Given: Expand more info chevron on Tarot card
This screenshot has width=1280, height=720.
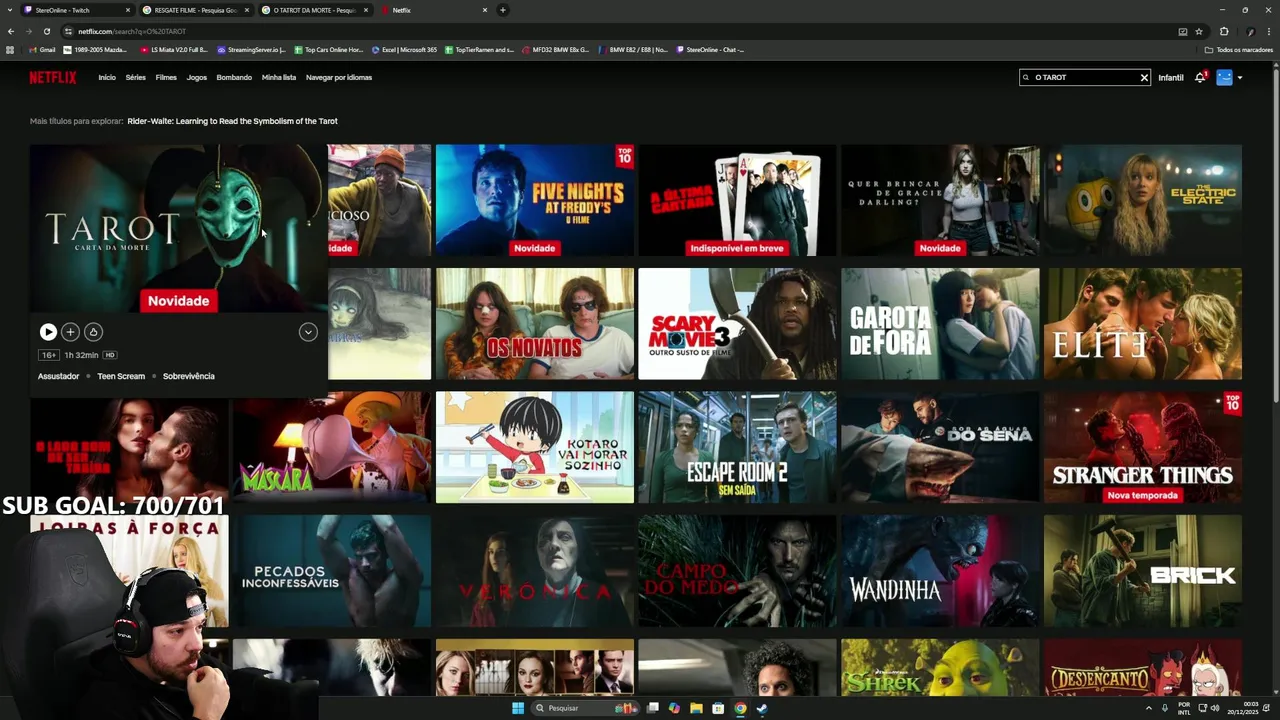Looking at the screenshot, I should point(308,332).
